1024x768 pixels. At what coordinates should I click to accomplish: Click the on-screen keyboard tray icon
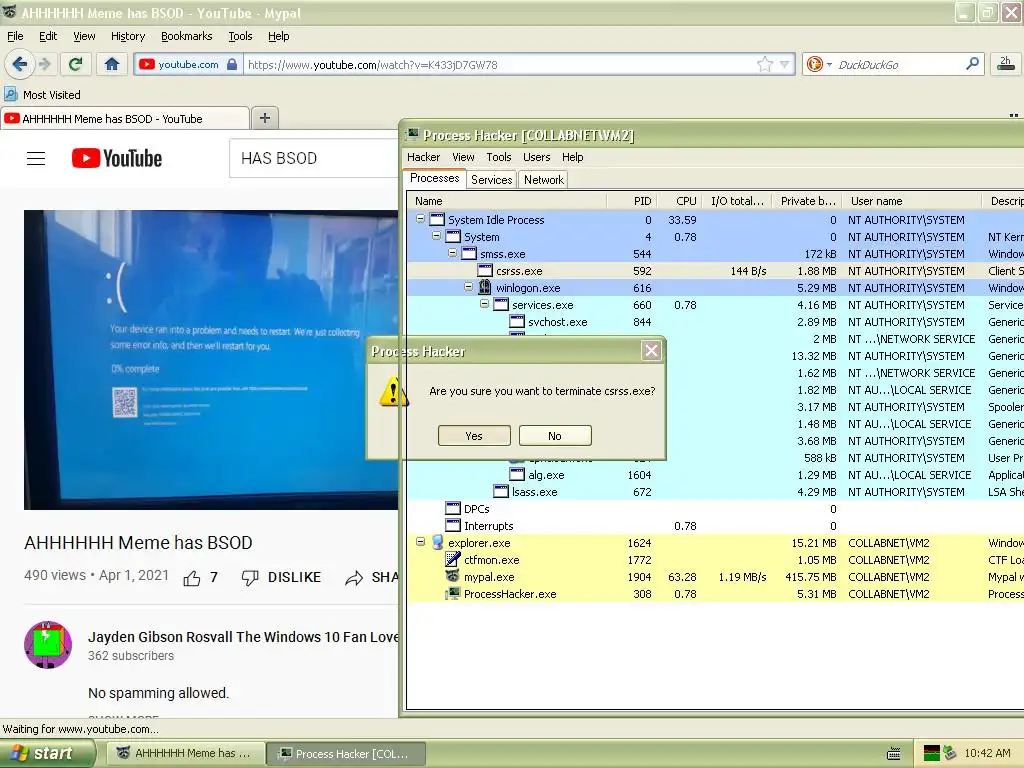894,754
